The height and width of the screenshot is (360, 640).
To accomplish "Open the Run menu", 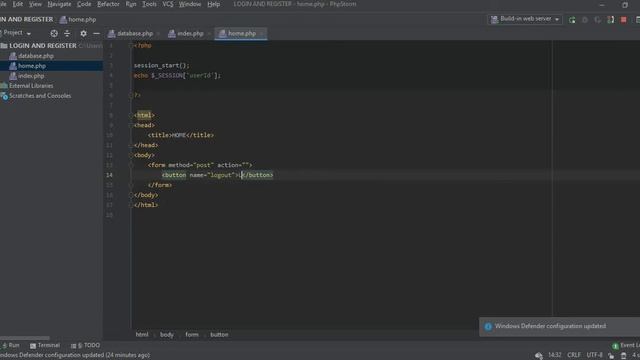I will click(131, 4).
